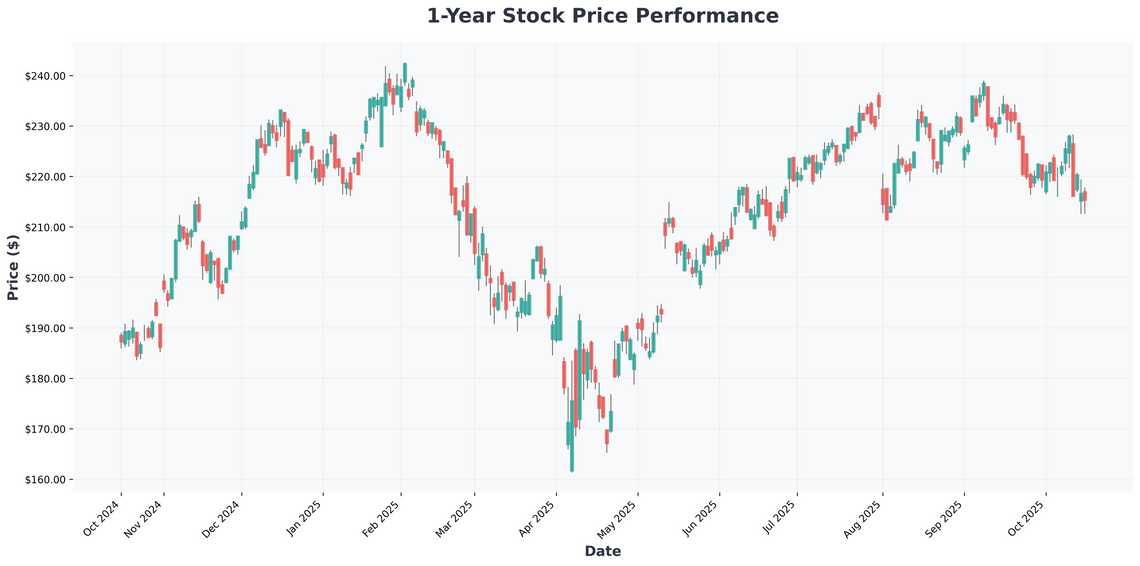
Task: Click the $180.00 price axis label
Action: (x=45, y=379)
